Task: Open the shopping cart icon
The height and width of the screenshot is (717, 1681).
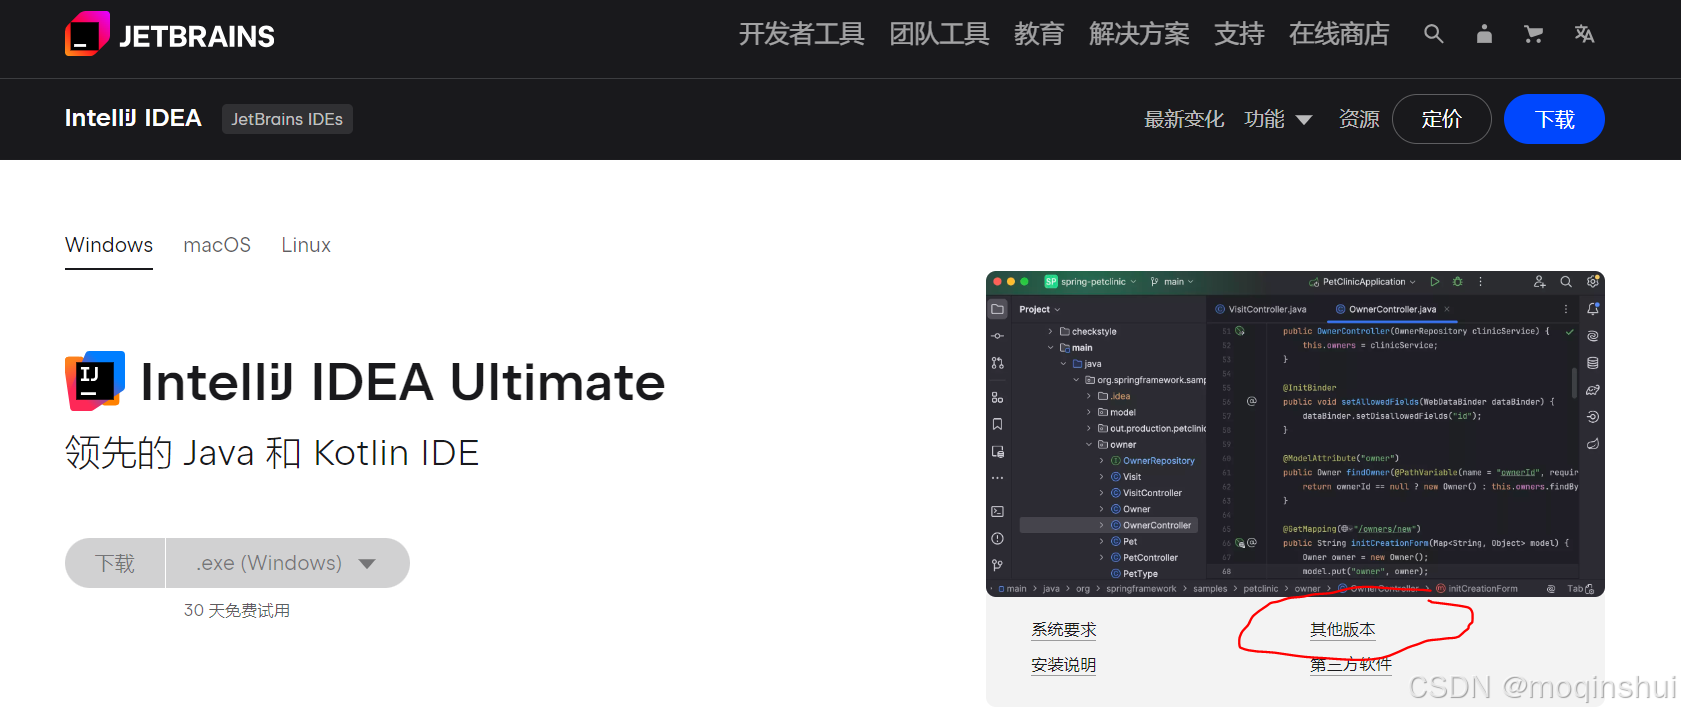Action: pos(1533,34)
